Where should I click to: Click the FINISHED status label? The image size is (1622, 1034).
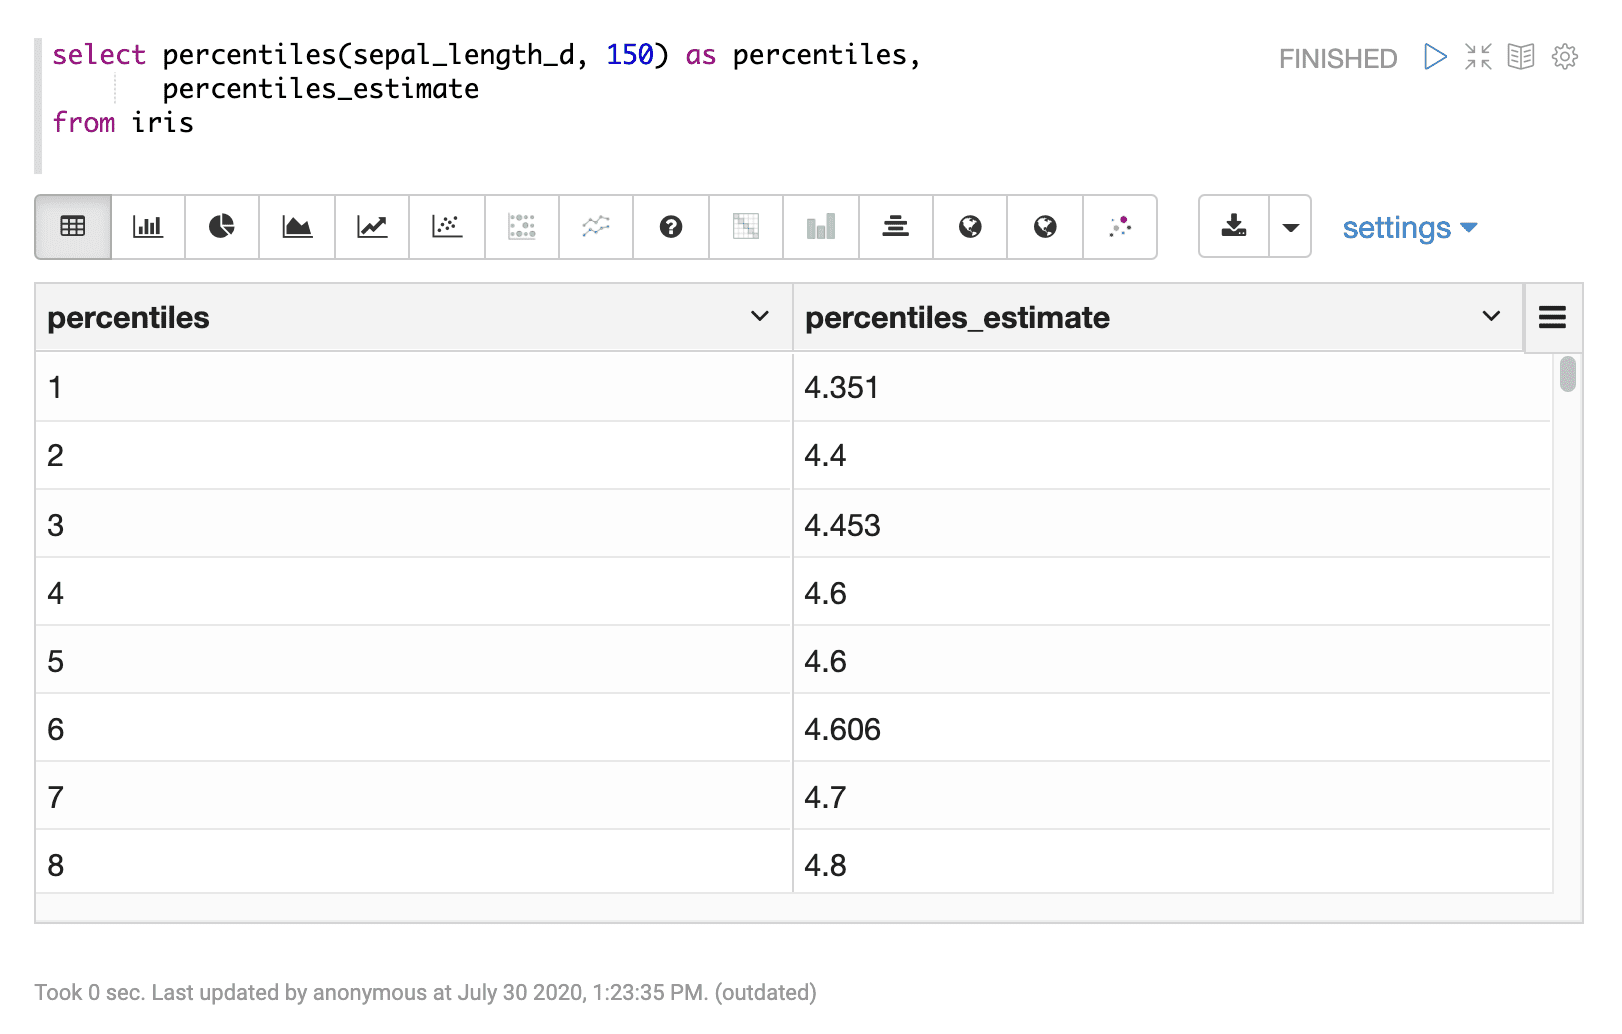coord(1337,58)
